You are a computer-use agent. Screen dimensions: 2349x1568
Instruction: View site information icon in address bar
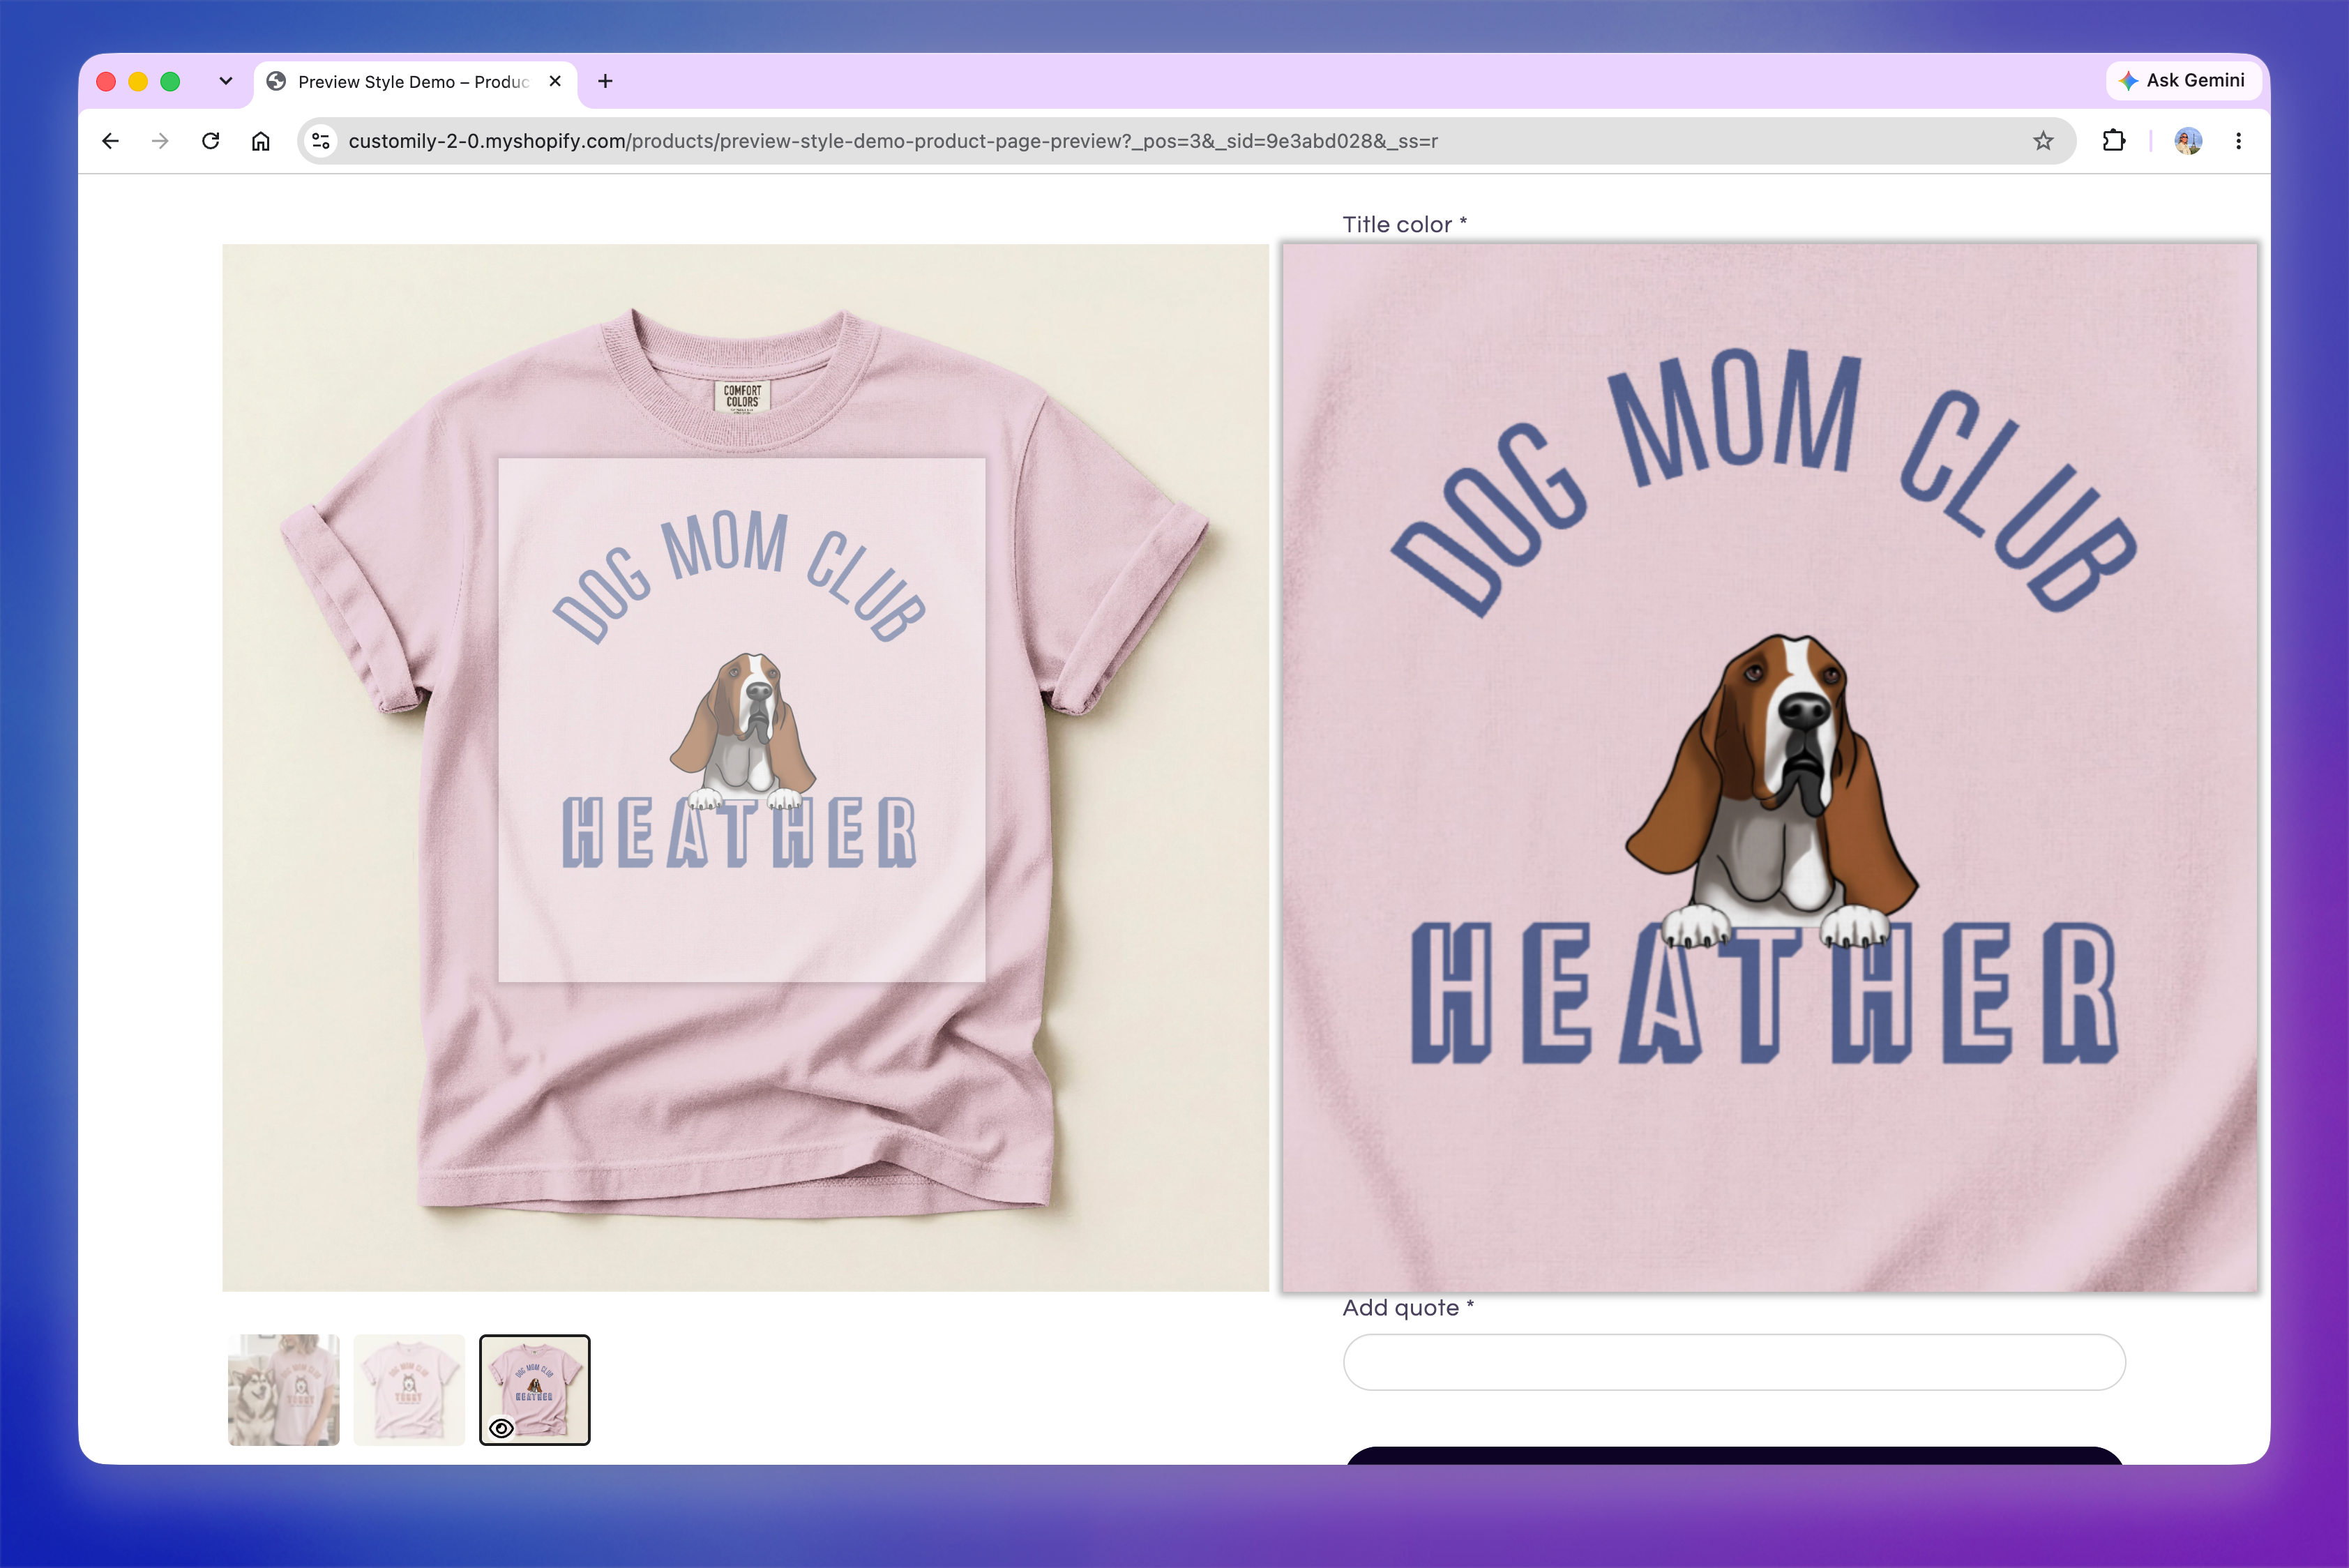321,141
